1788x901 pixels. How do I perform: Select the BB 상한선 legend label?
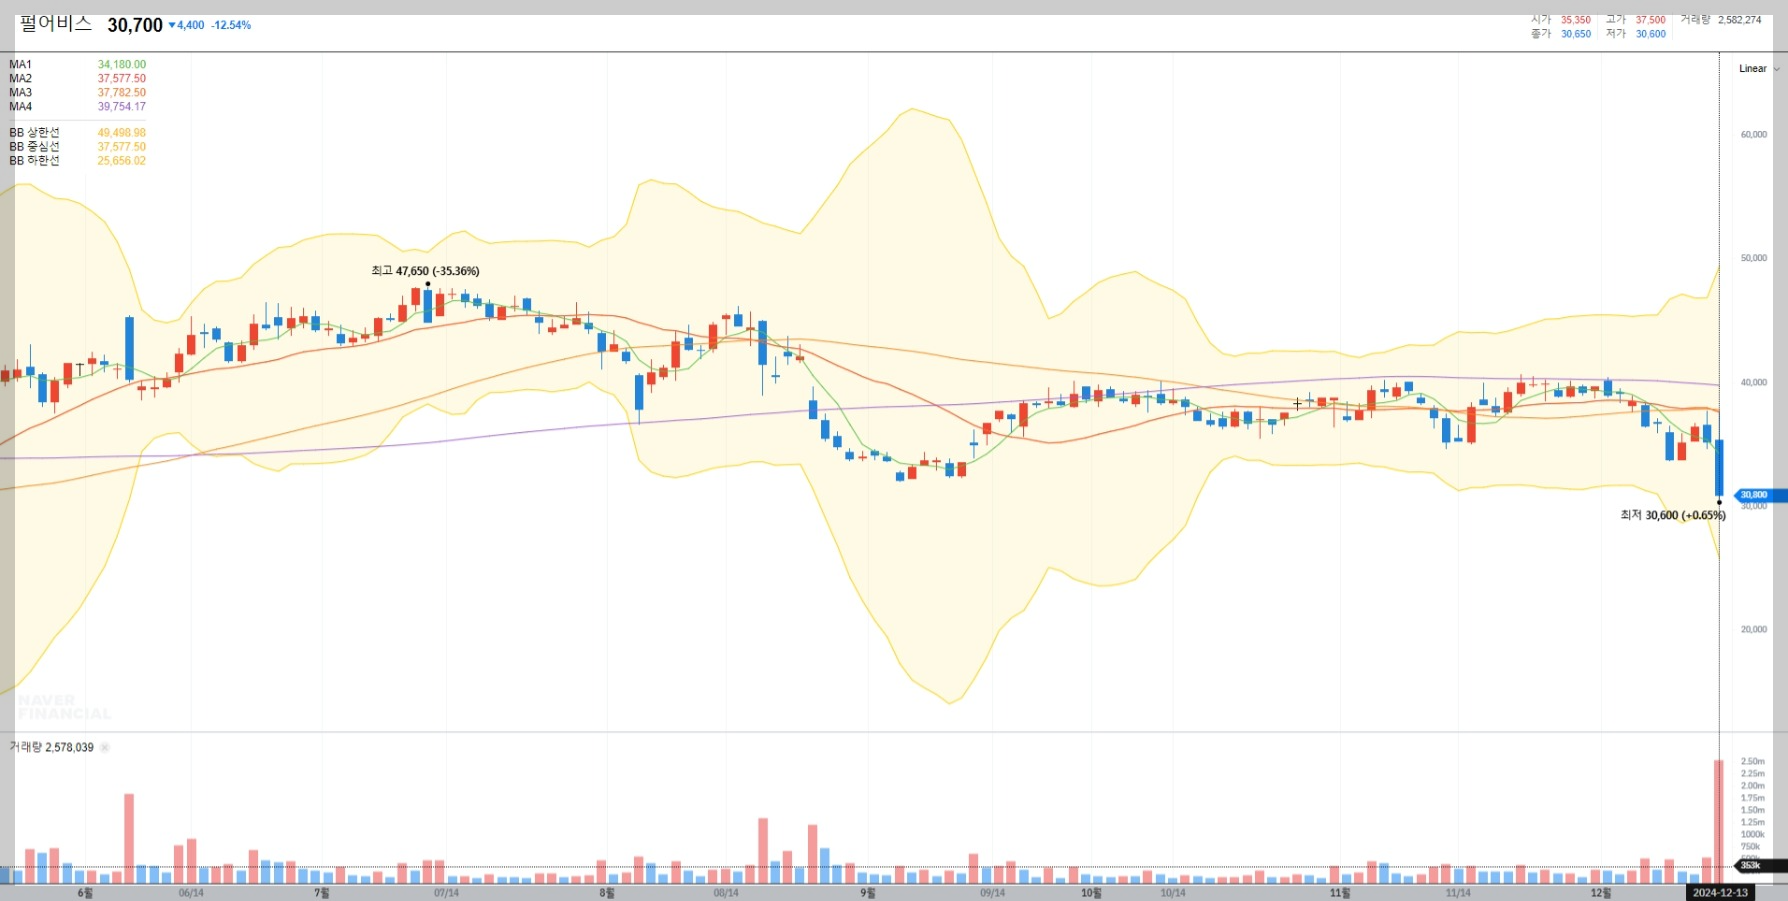point(34,132)
